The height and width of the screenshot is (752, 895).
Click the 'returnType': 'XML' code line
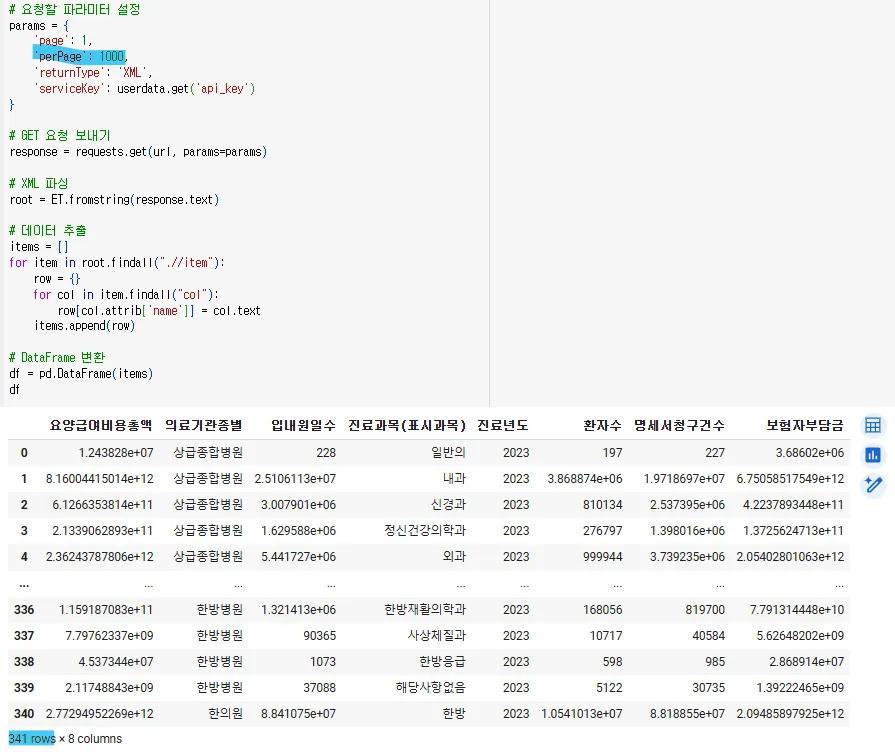click(x=93, y=73)
